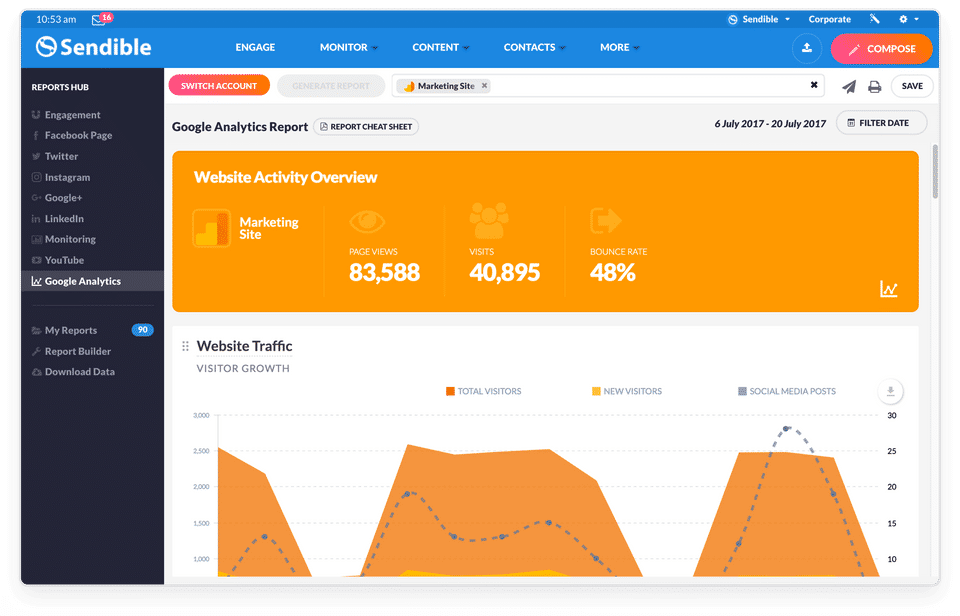The width and height of the screenshot is (960, 616).
Task: Select Google Analytics in Reports Hub
Action: point(92,281)
